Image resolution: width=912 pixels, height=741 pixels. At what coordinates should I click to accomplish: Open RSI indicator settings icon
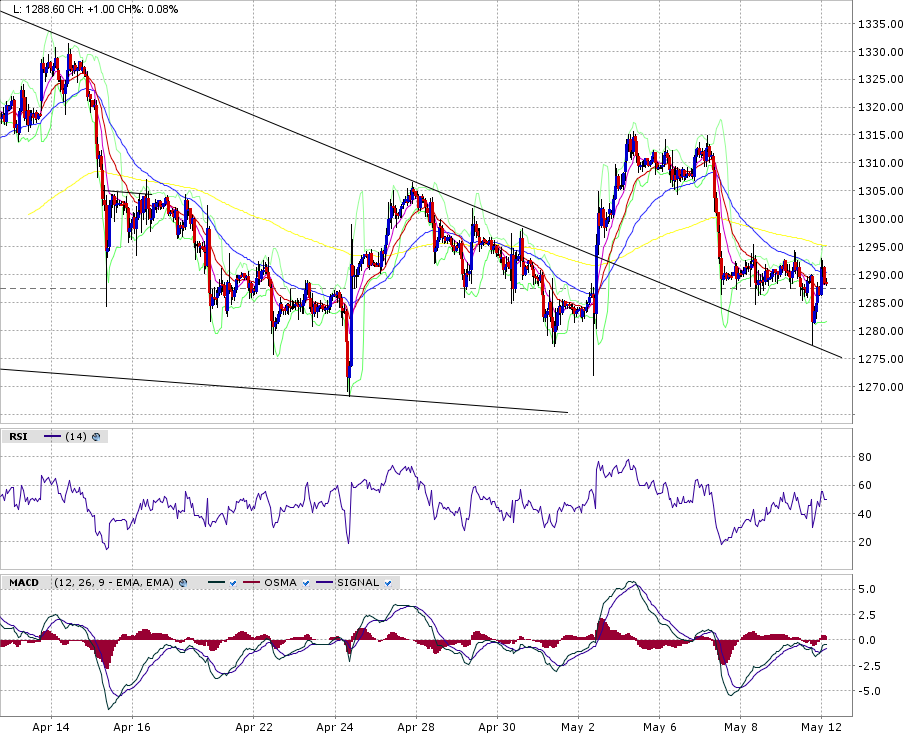click(x=96, y=437)
